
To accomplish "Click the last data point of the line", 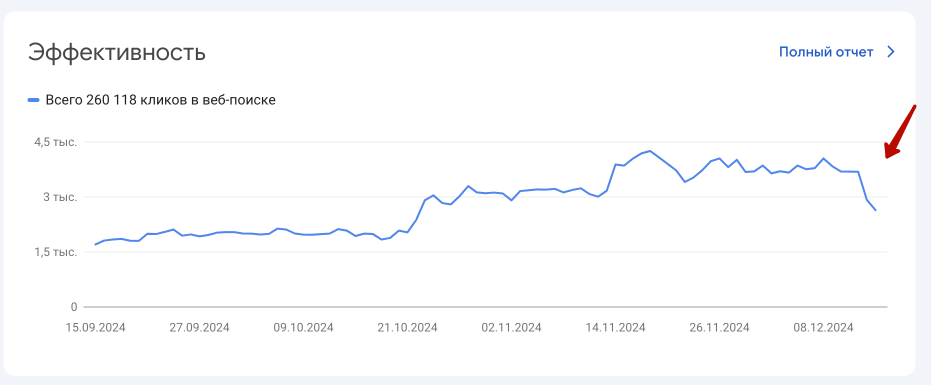I will tap(875, 210).
